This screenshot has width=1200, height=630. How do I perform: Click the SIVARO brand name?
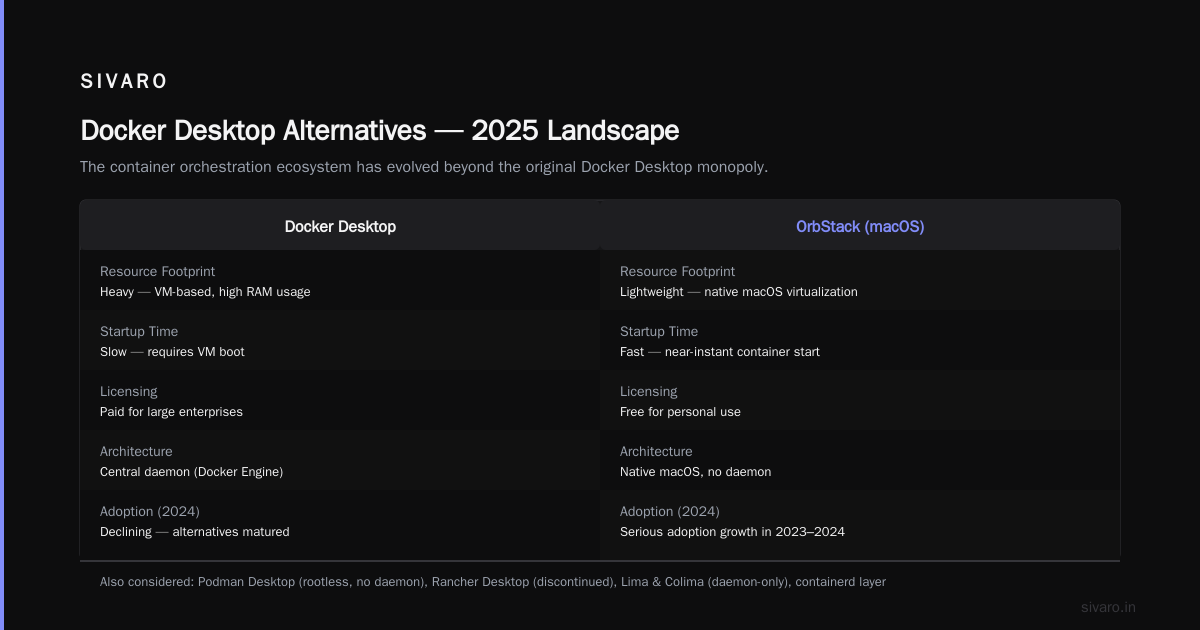pyautogui.click(x=123, y=82)
